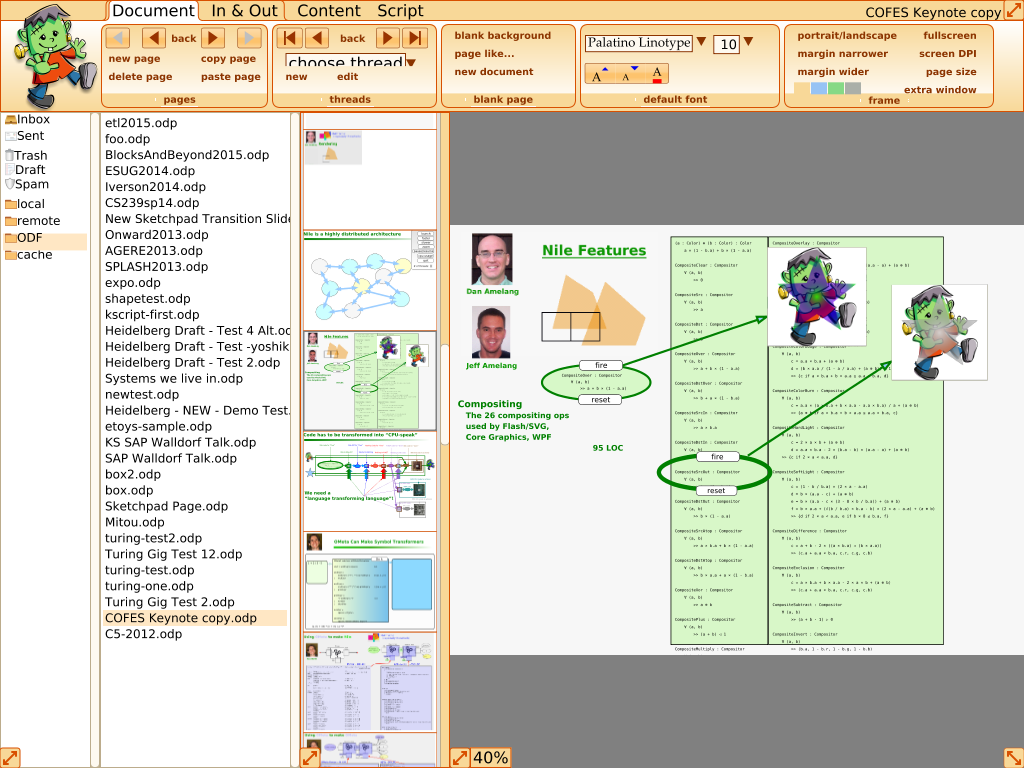1024x768 pixels.
Task: Click expand arrow beside COFES Keynote copy title
Action: (x=1014, y=10)
